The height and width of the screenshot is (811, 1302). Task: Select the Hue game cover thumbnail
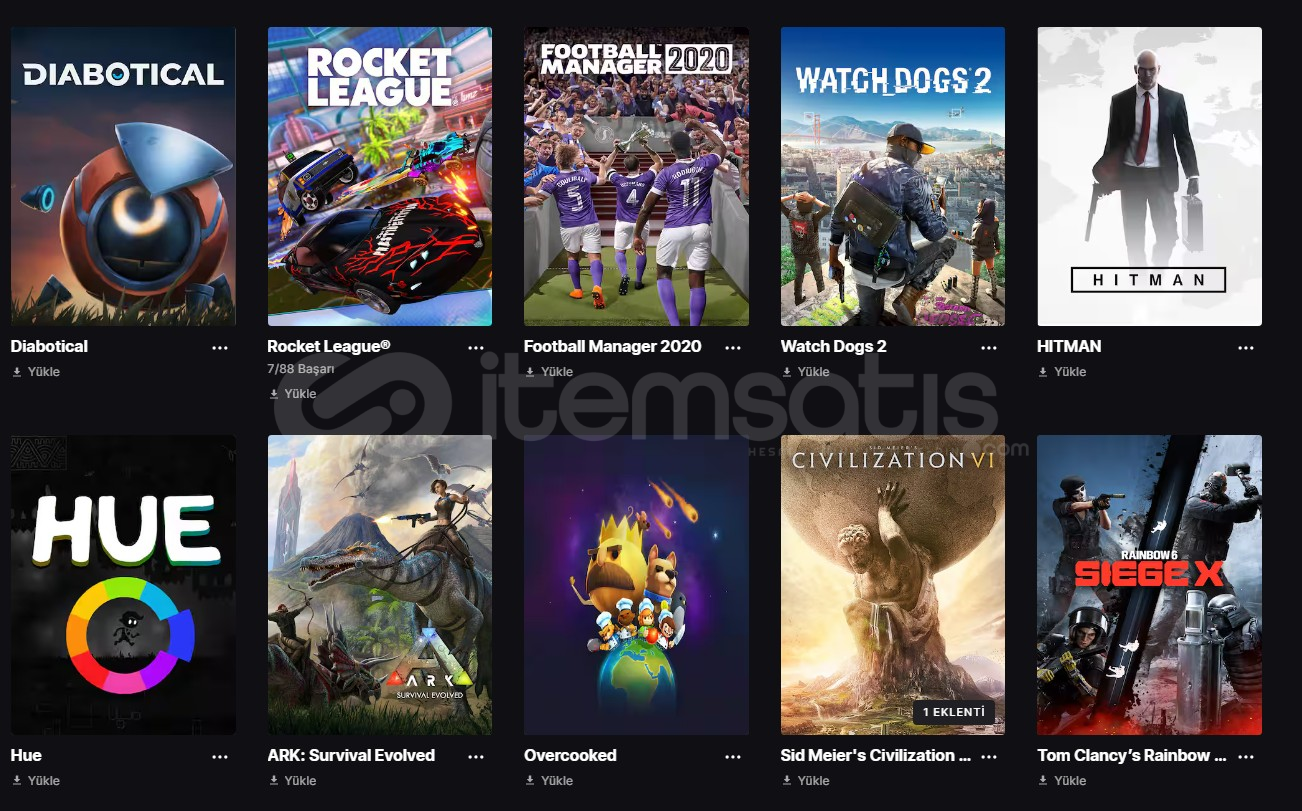point(123,585)
